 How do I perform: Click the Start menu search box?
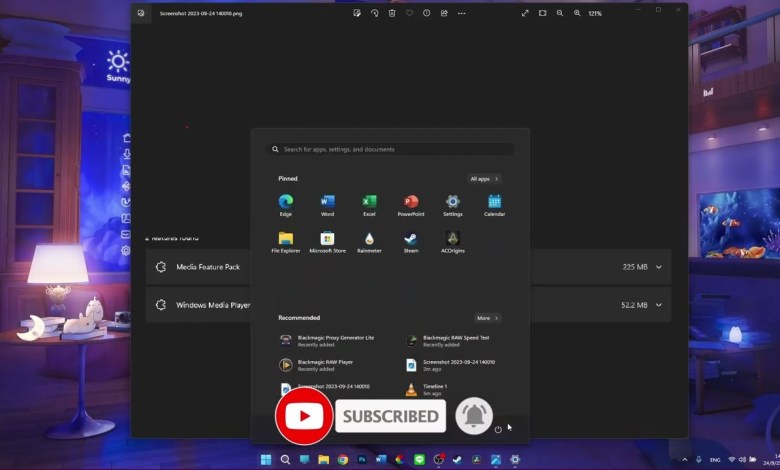pos(390,149)
